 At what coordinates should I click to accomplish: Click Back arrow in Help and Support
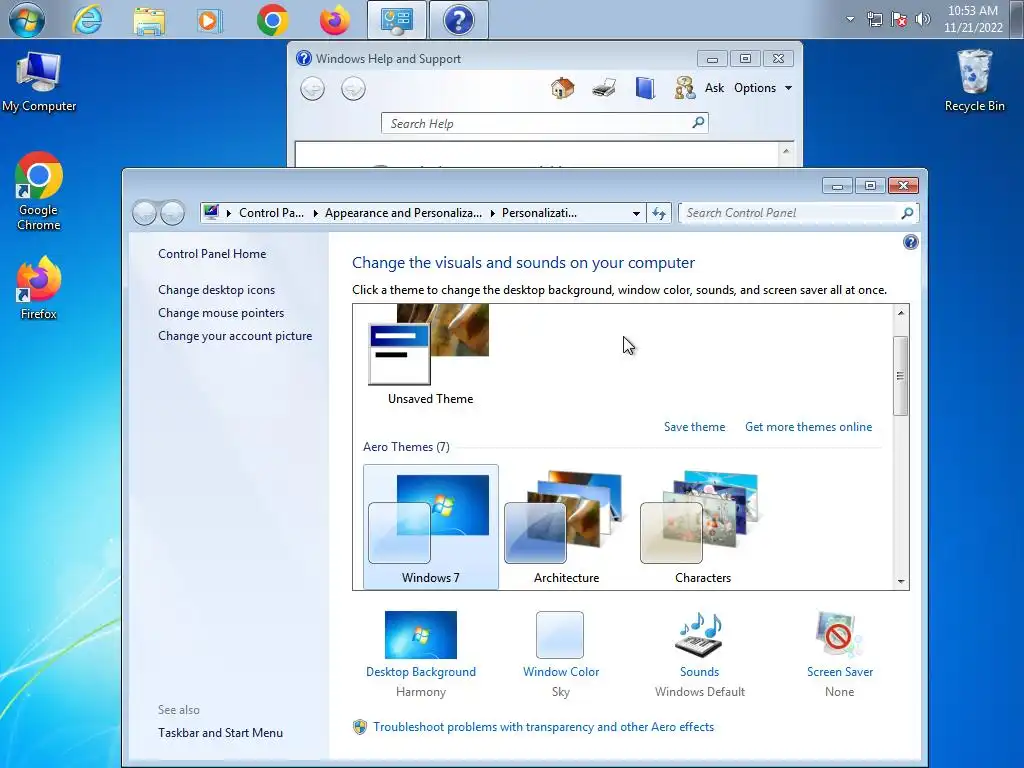click(x=312, y=88)
